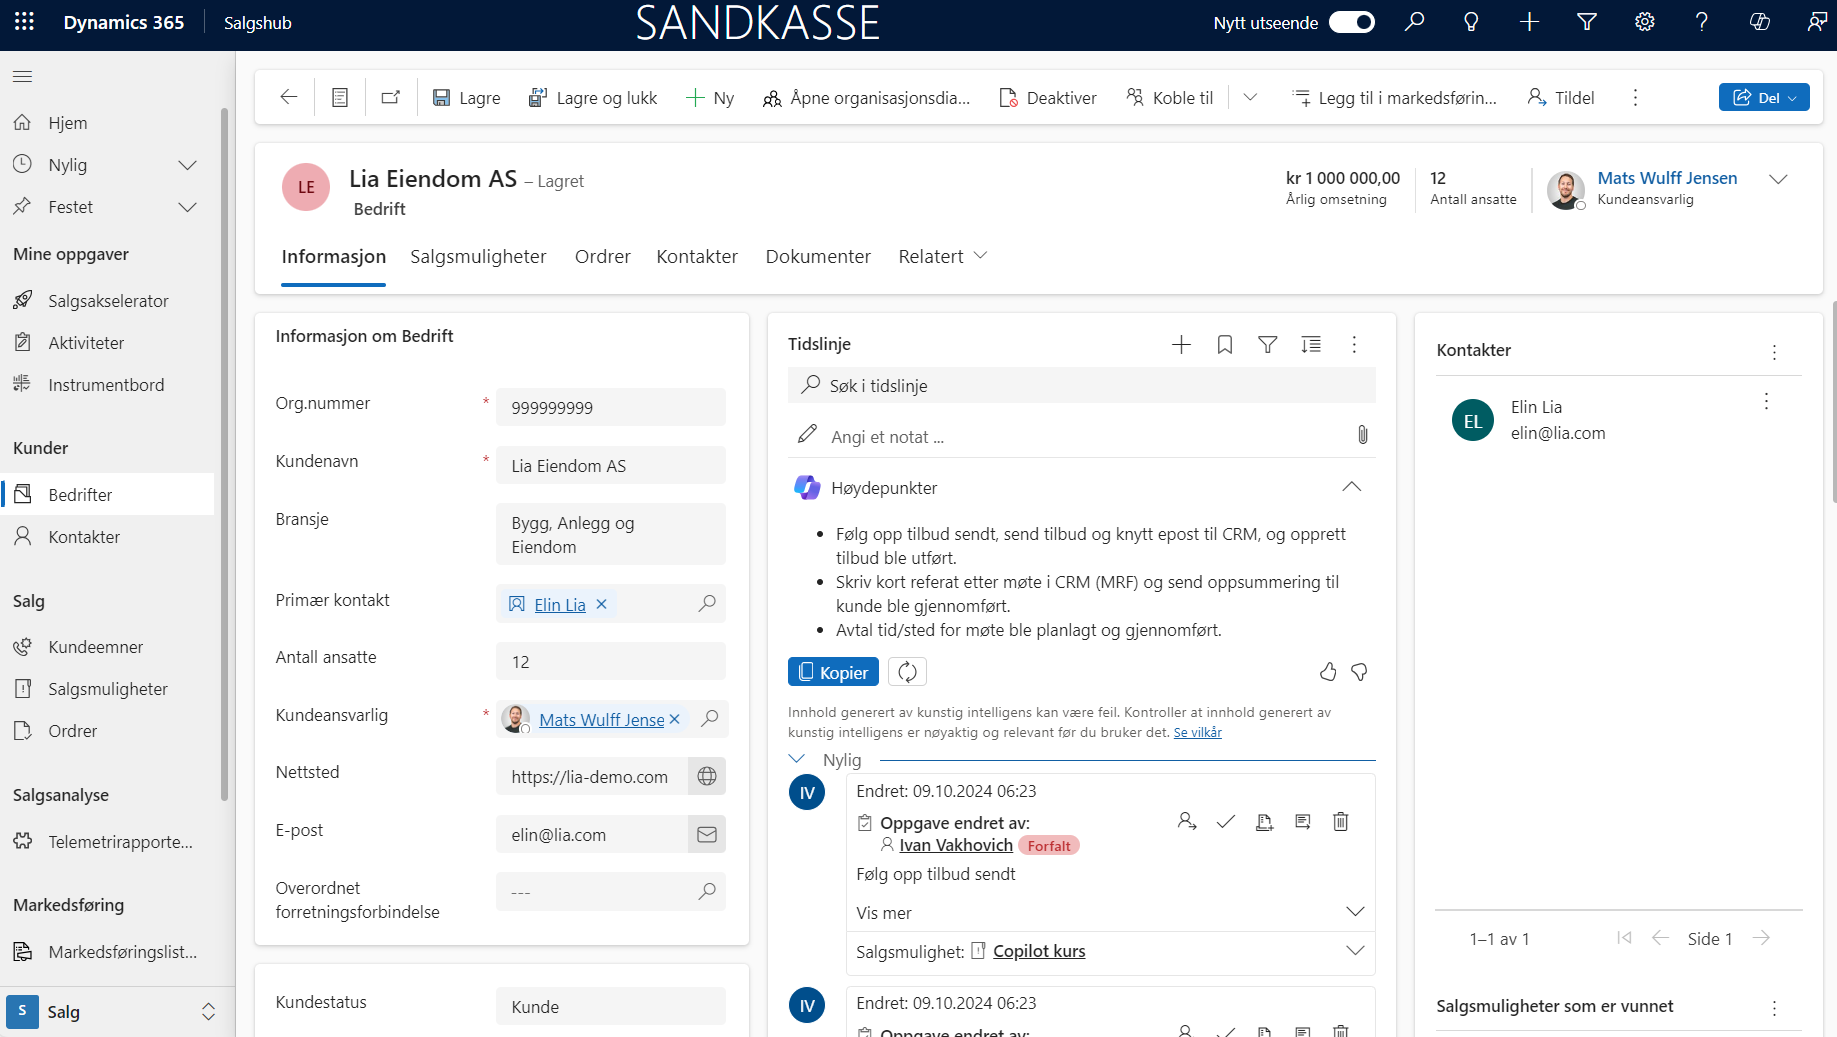Remove Mats Wulff Jensen from Kundeansvarlig
The height and width of the screenshot is (1037, 1837).
[674, 719]
